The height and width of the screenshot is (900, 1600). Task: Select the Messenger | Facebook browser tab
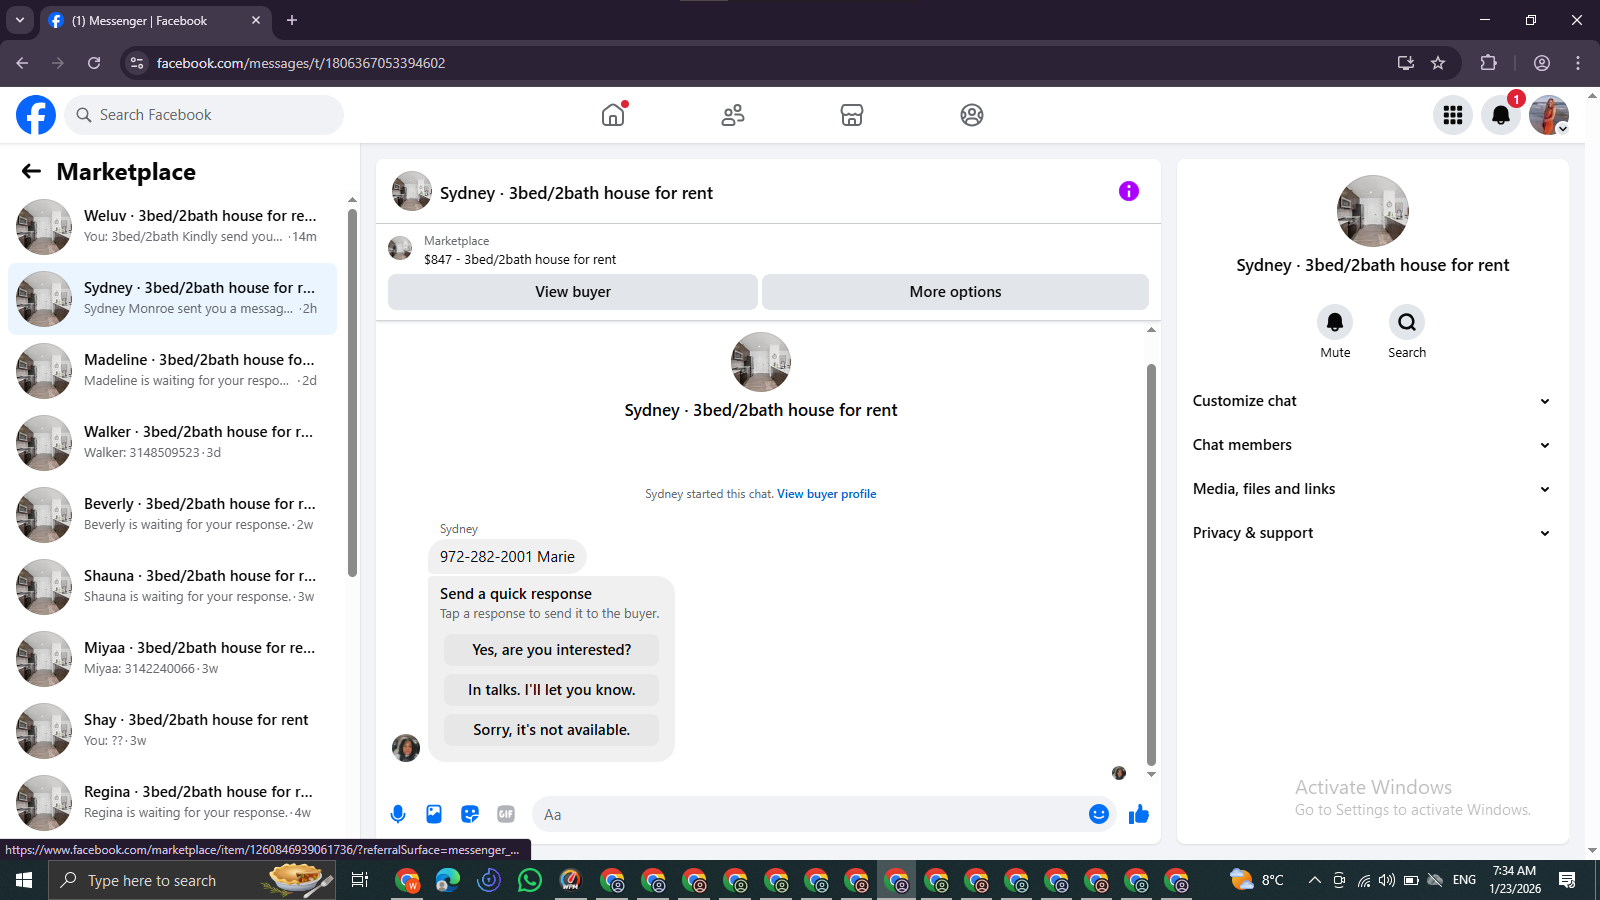click(155, 20)
